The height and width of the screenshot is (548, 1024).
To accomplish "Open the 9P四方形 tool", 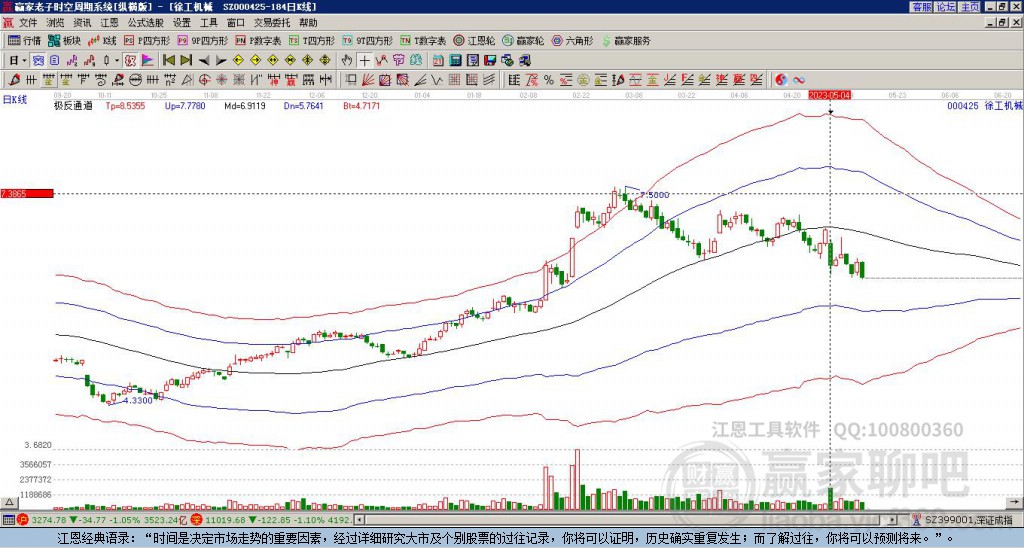I will pyautogui.click(x=202, y=40).
